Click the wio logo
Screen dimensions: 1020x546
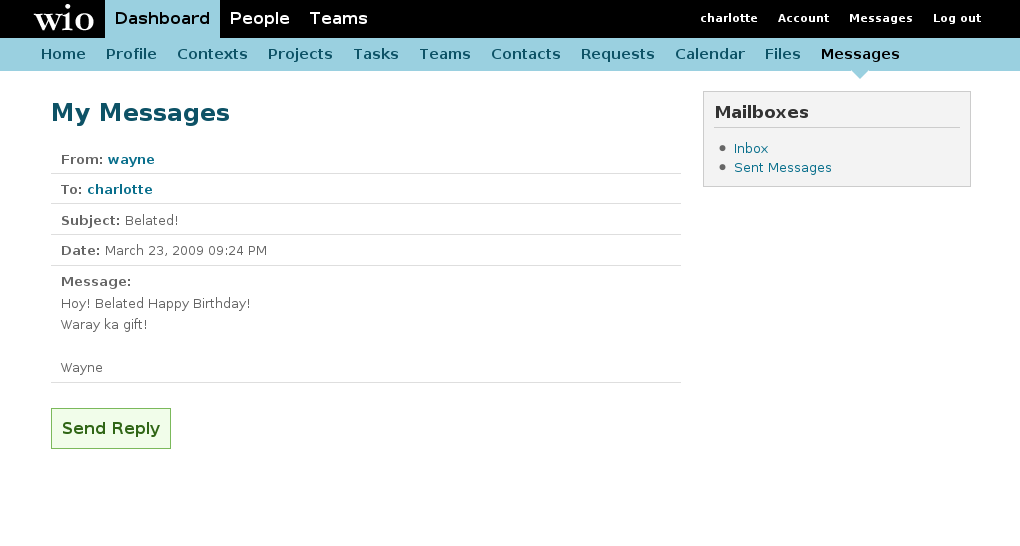(64, 19)
